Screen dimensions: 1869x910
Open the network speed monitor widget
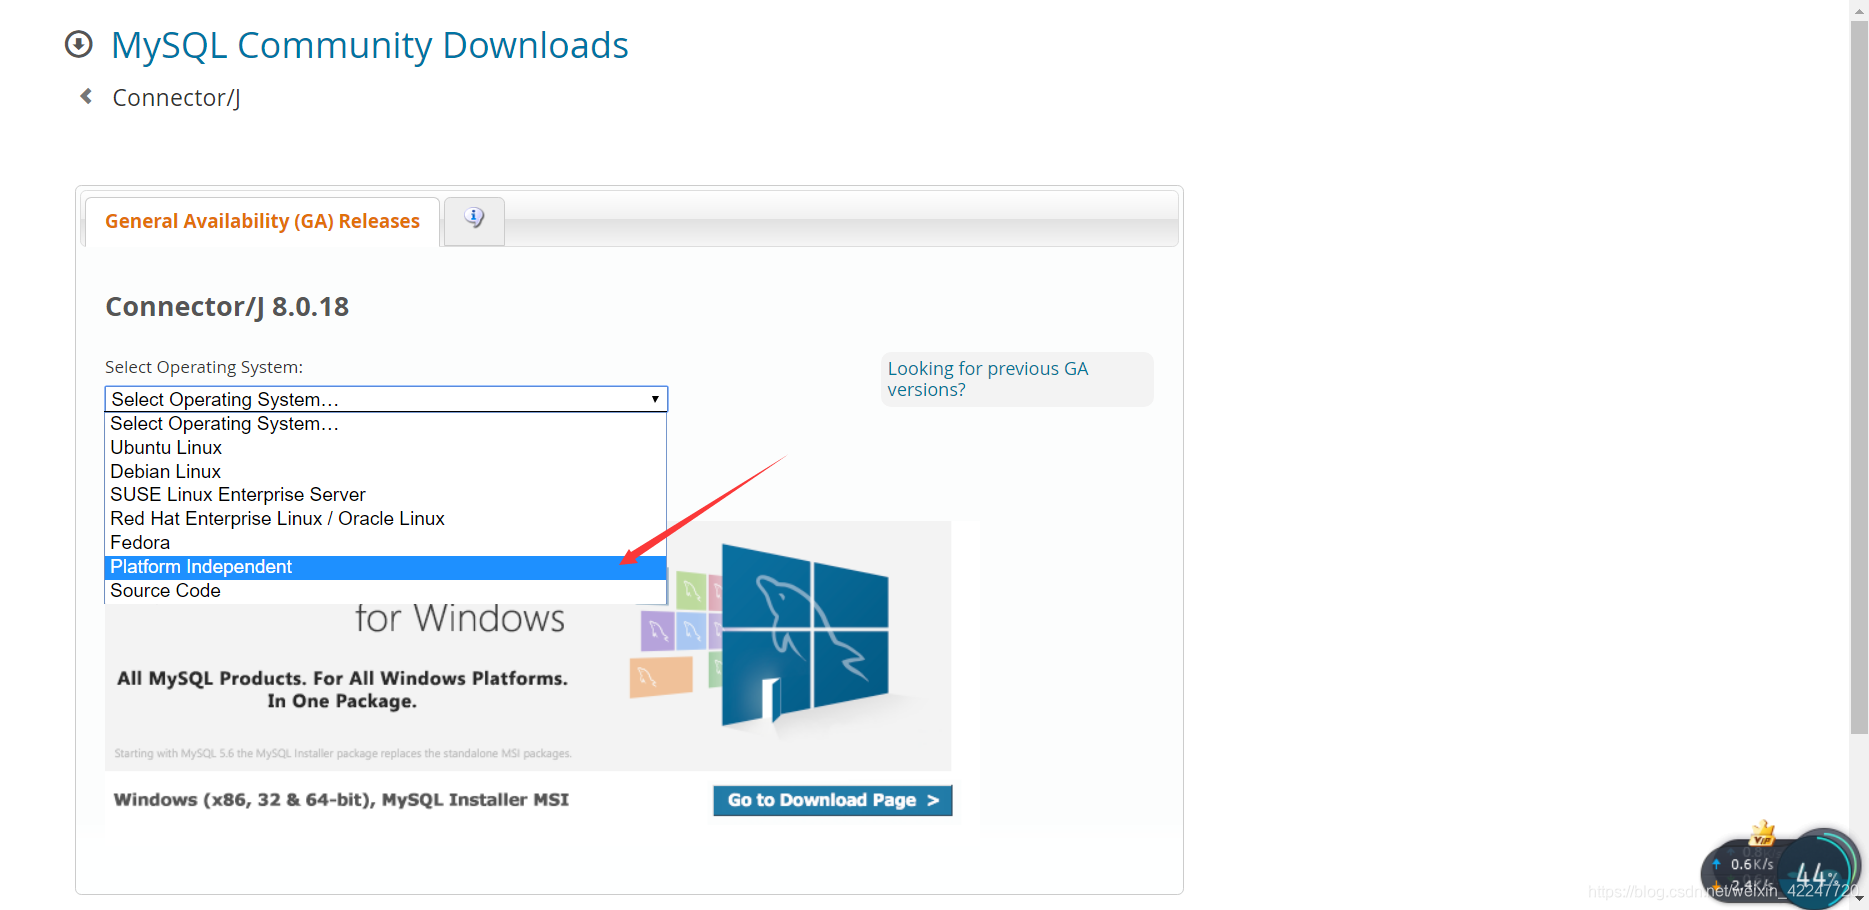[1780, 868]
